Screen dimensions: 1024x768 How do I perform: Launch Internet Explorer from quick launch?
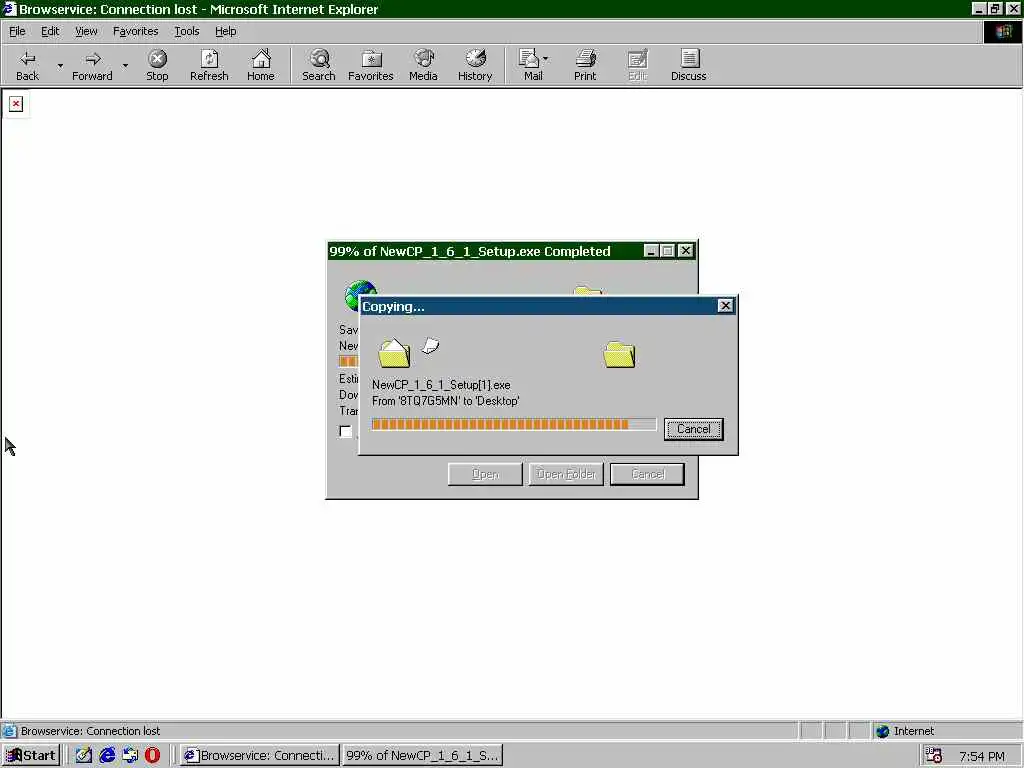pos(107,756)
